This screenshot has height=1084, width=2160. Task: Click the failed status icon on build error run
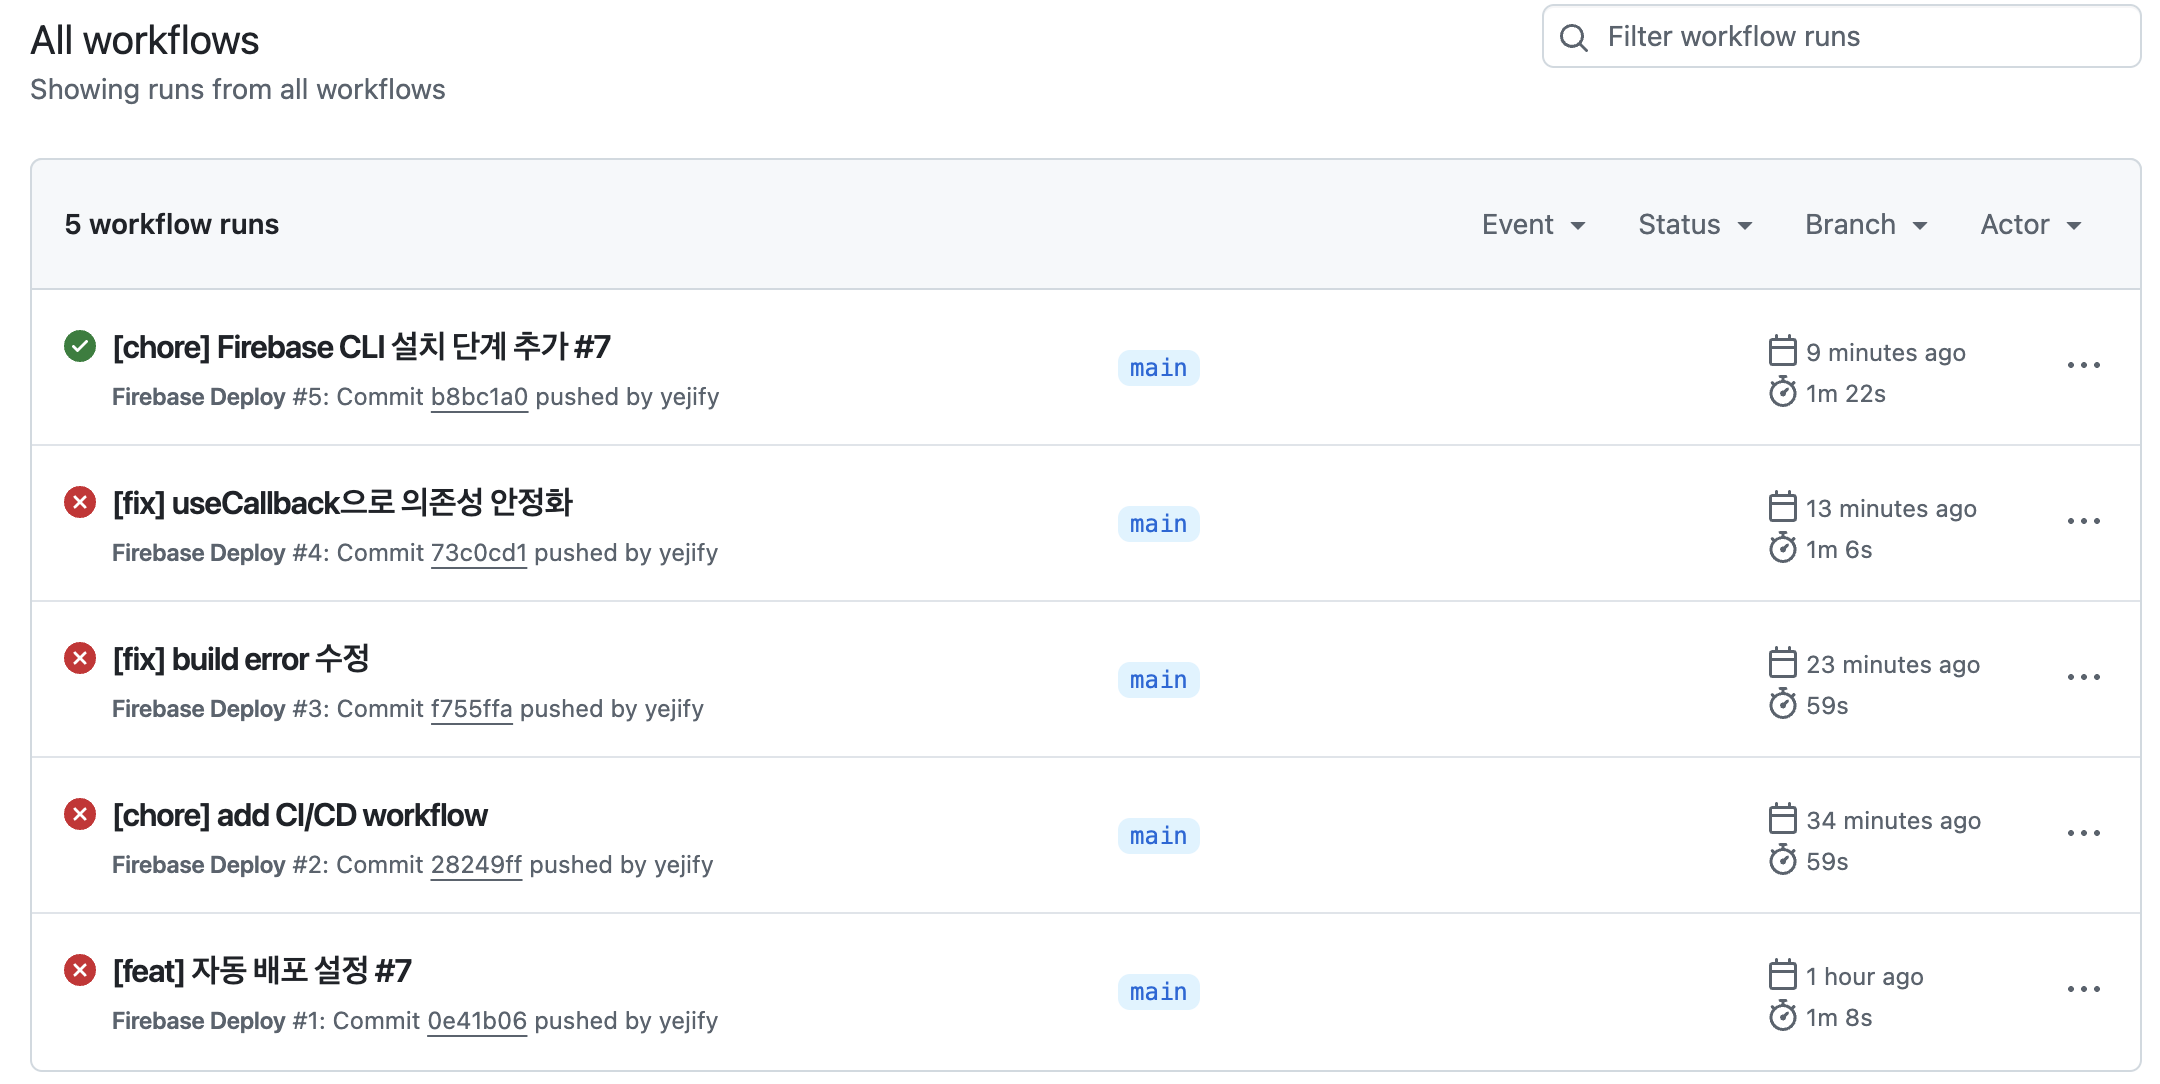click(x=80, y=658)
